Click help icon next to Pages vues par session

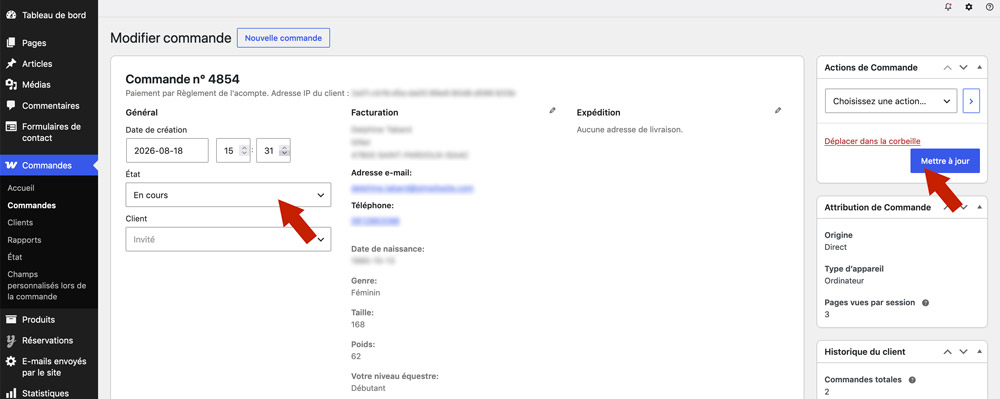click(925, 303)
